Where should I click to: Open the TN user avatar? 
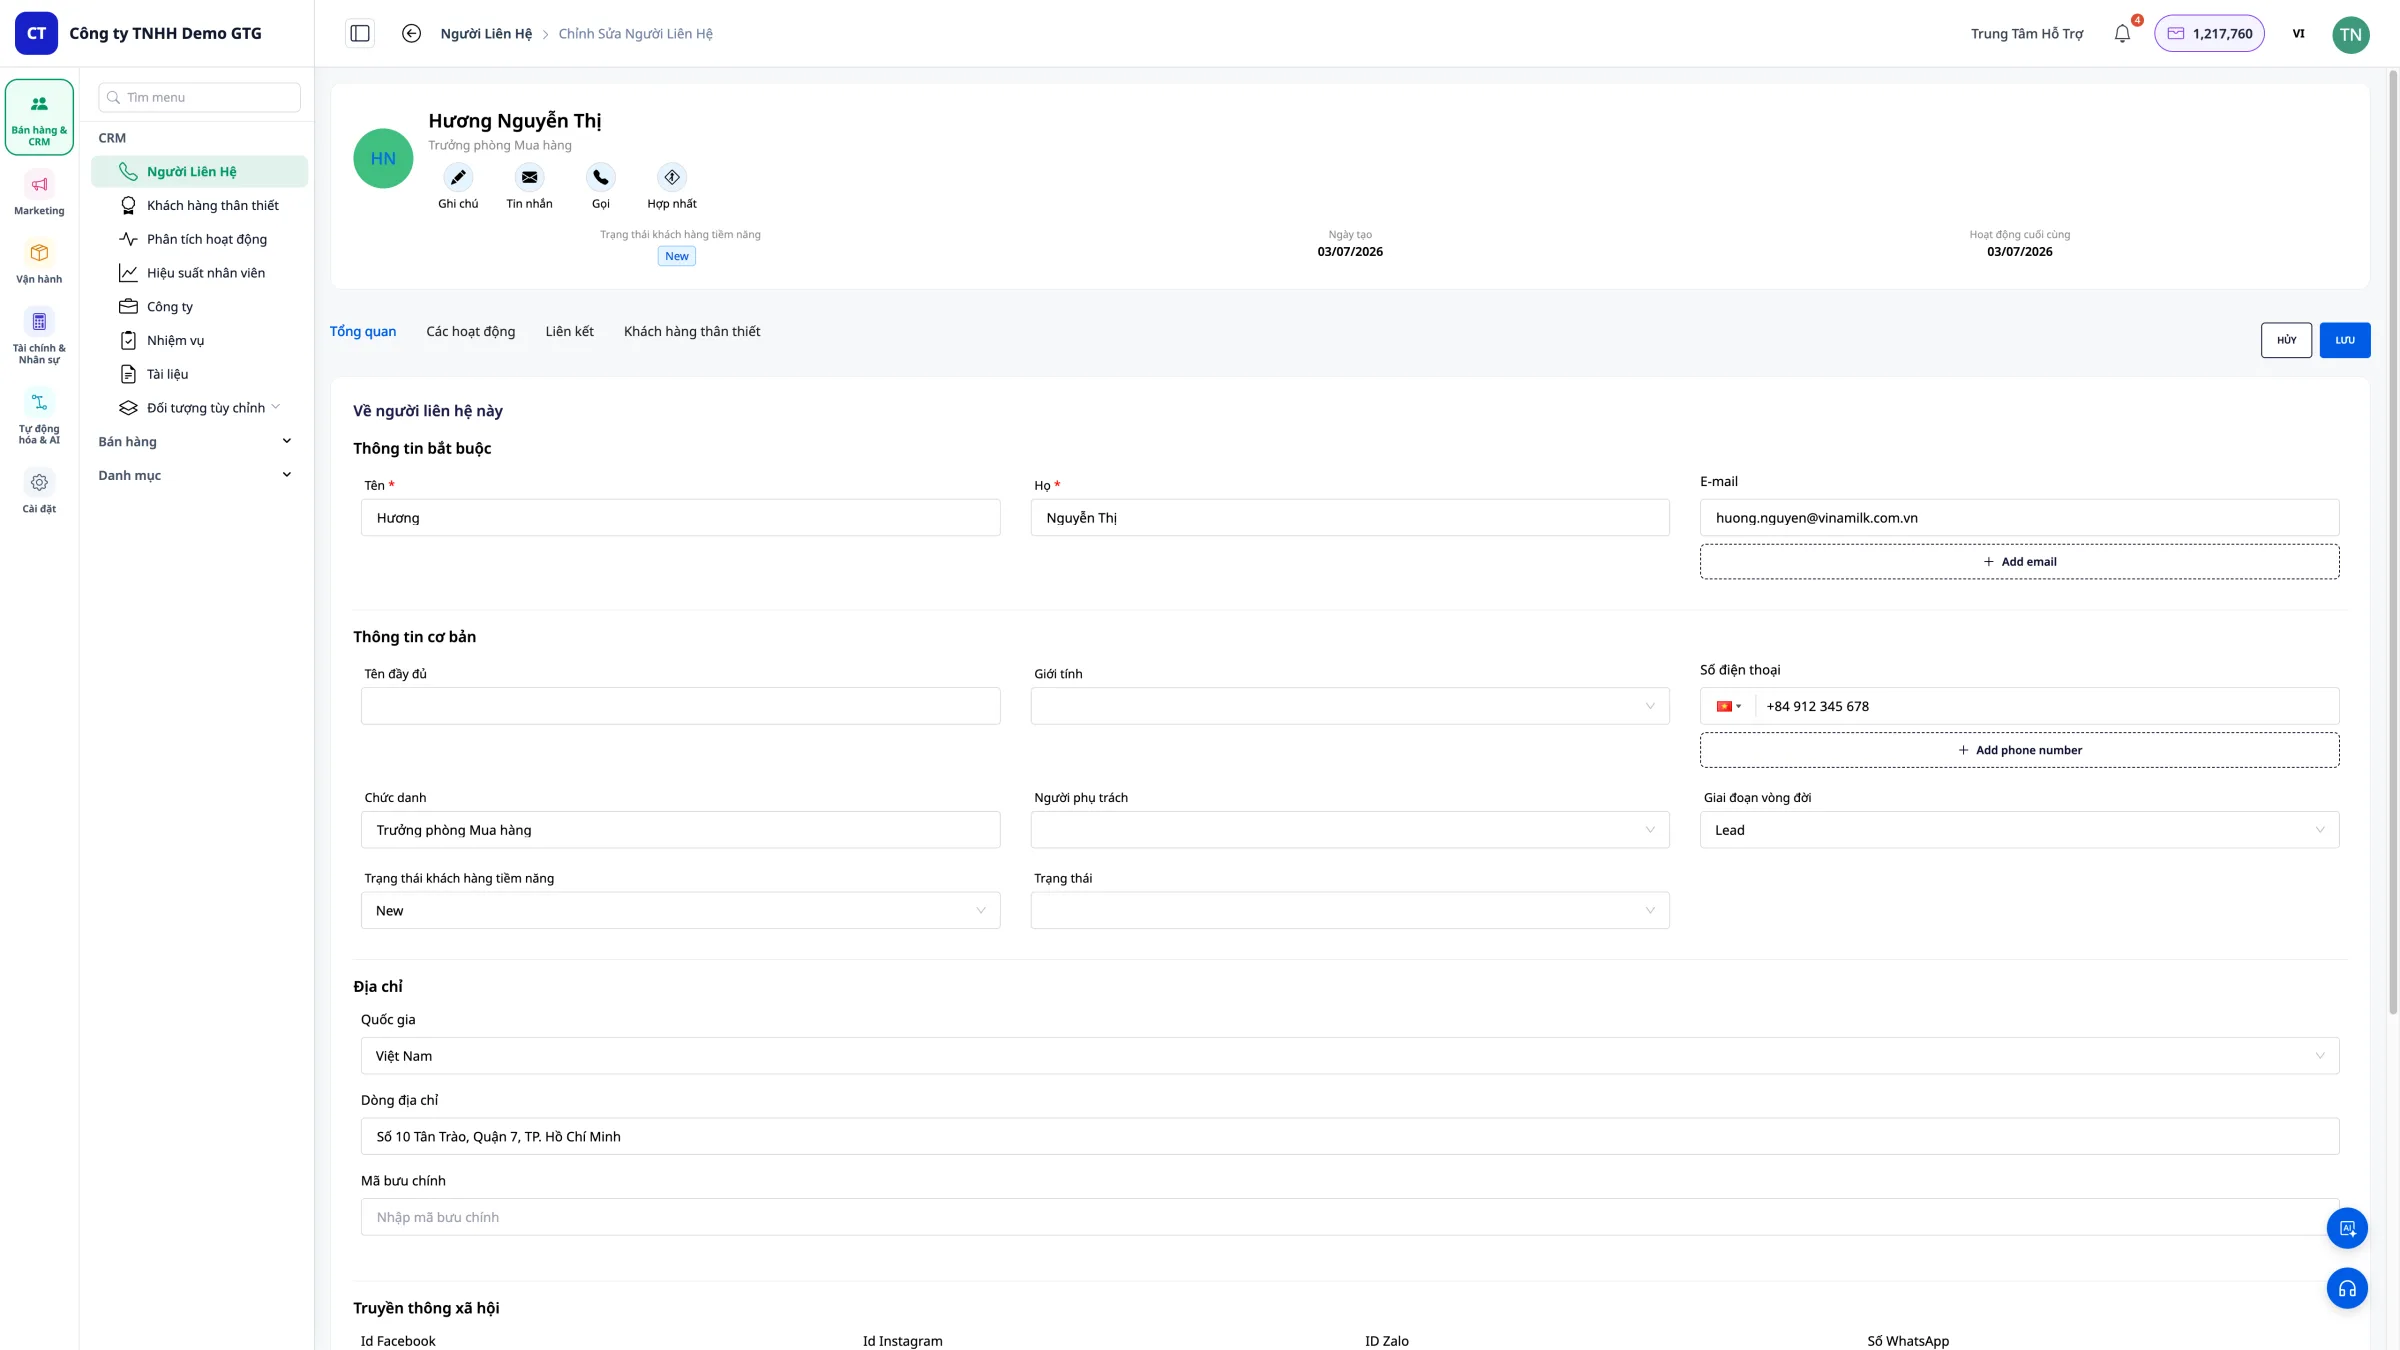(x=2350, y=34)
